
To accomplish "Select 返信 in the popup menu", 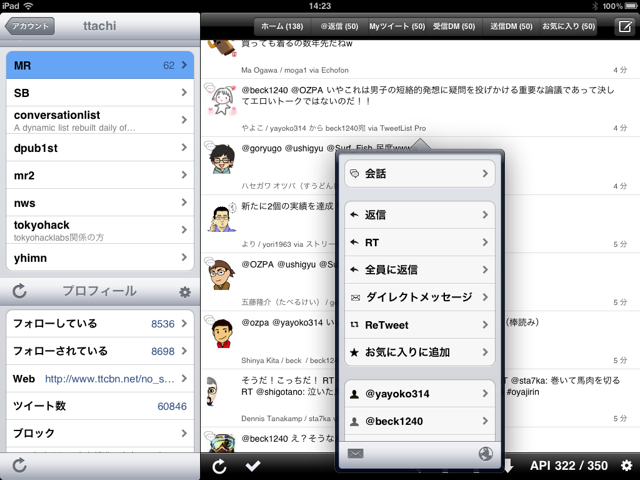I will [x=420, y=215].
